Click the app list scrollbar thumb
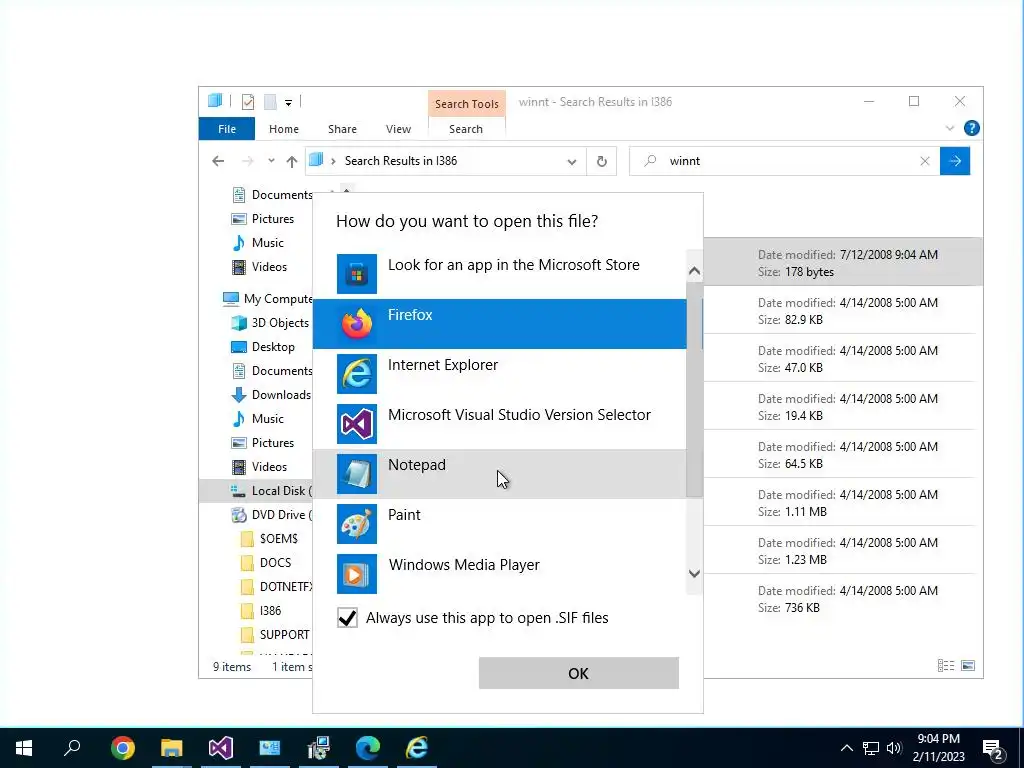The image size is (1024, 768). pyautogui.click(x=694, y=389)
